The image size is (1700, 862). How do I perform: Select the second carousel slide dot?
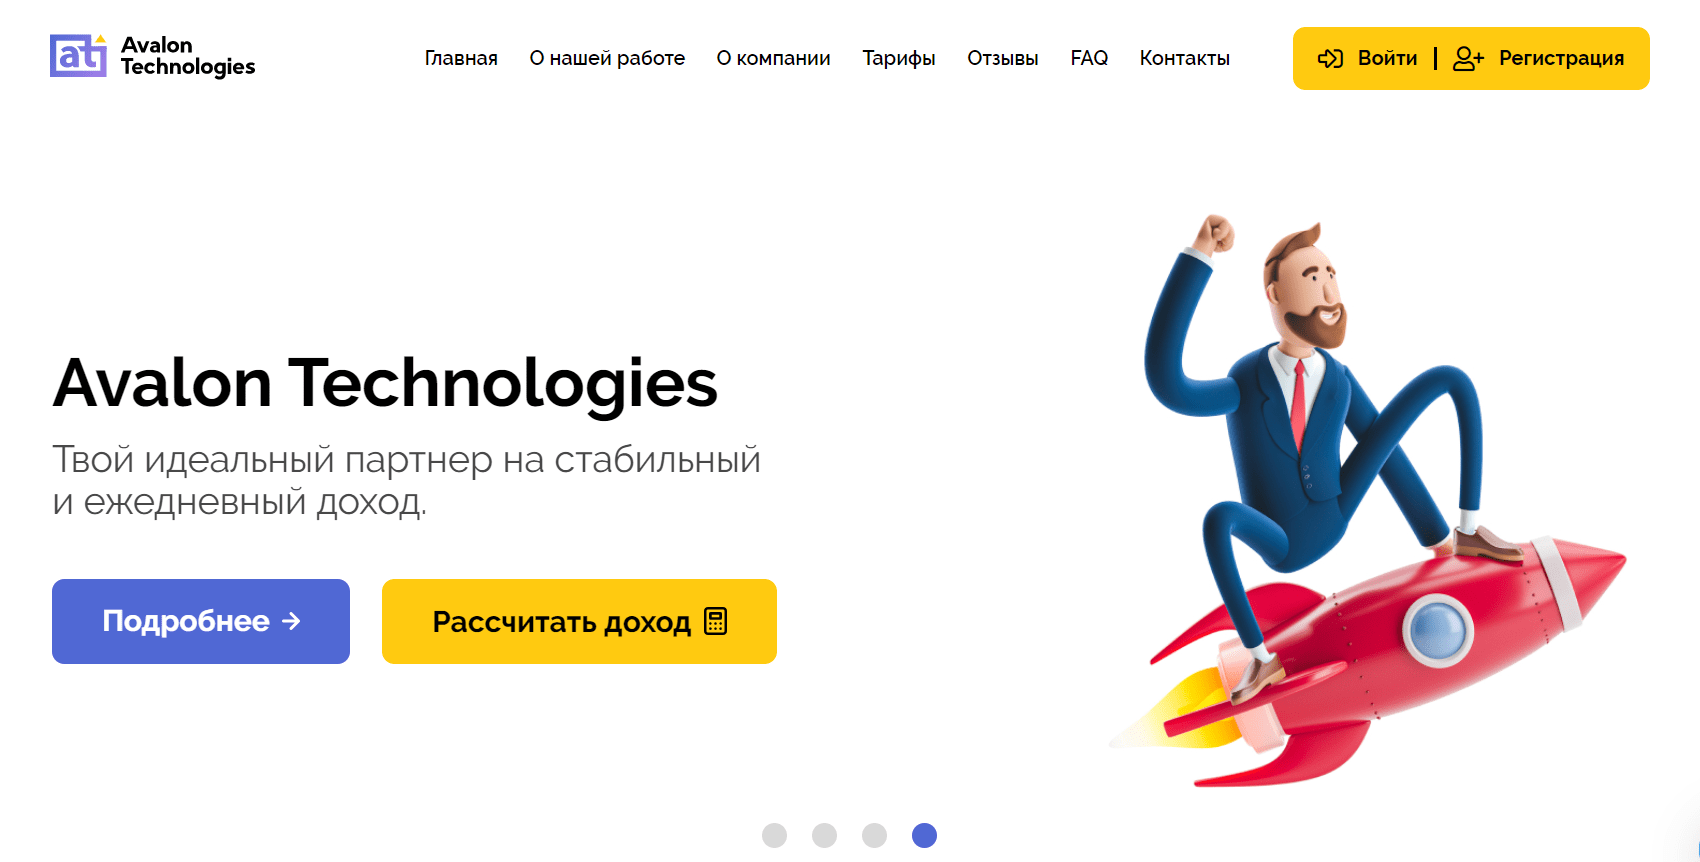click(824, 835)
